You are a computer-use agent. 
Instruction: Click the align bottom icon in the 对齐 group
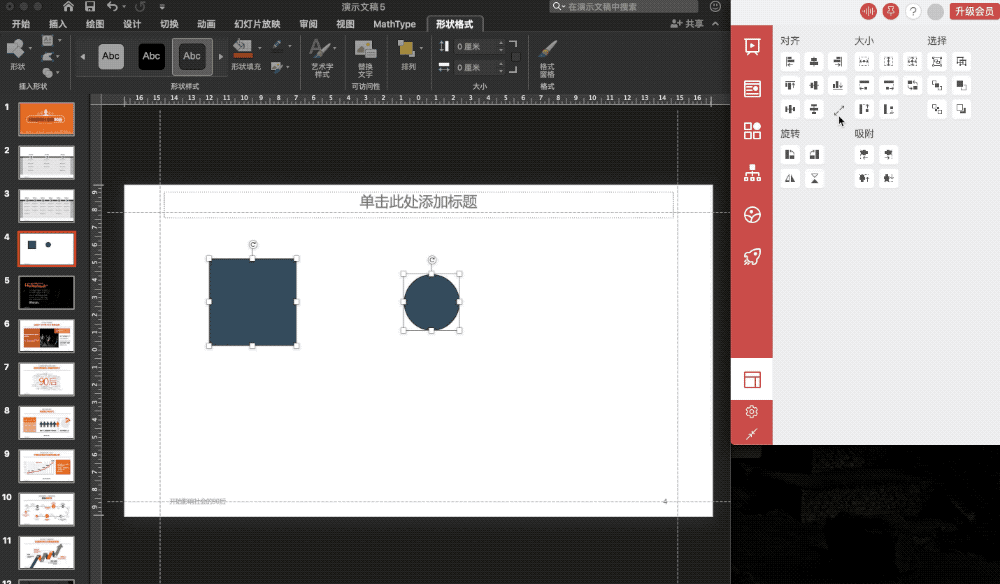838,85
